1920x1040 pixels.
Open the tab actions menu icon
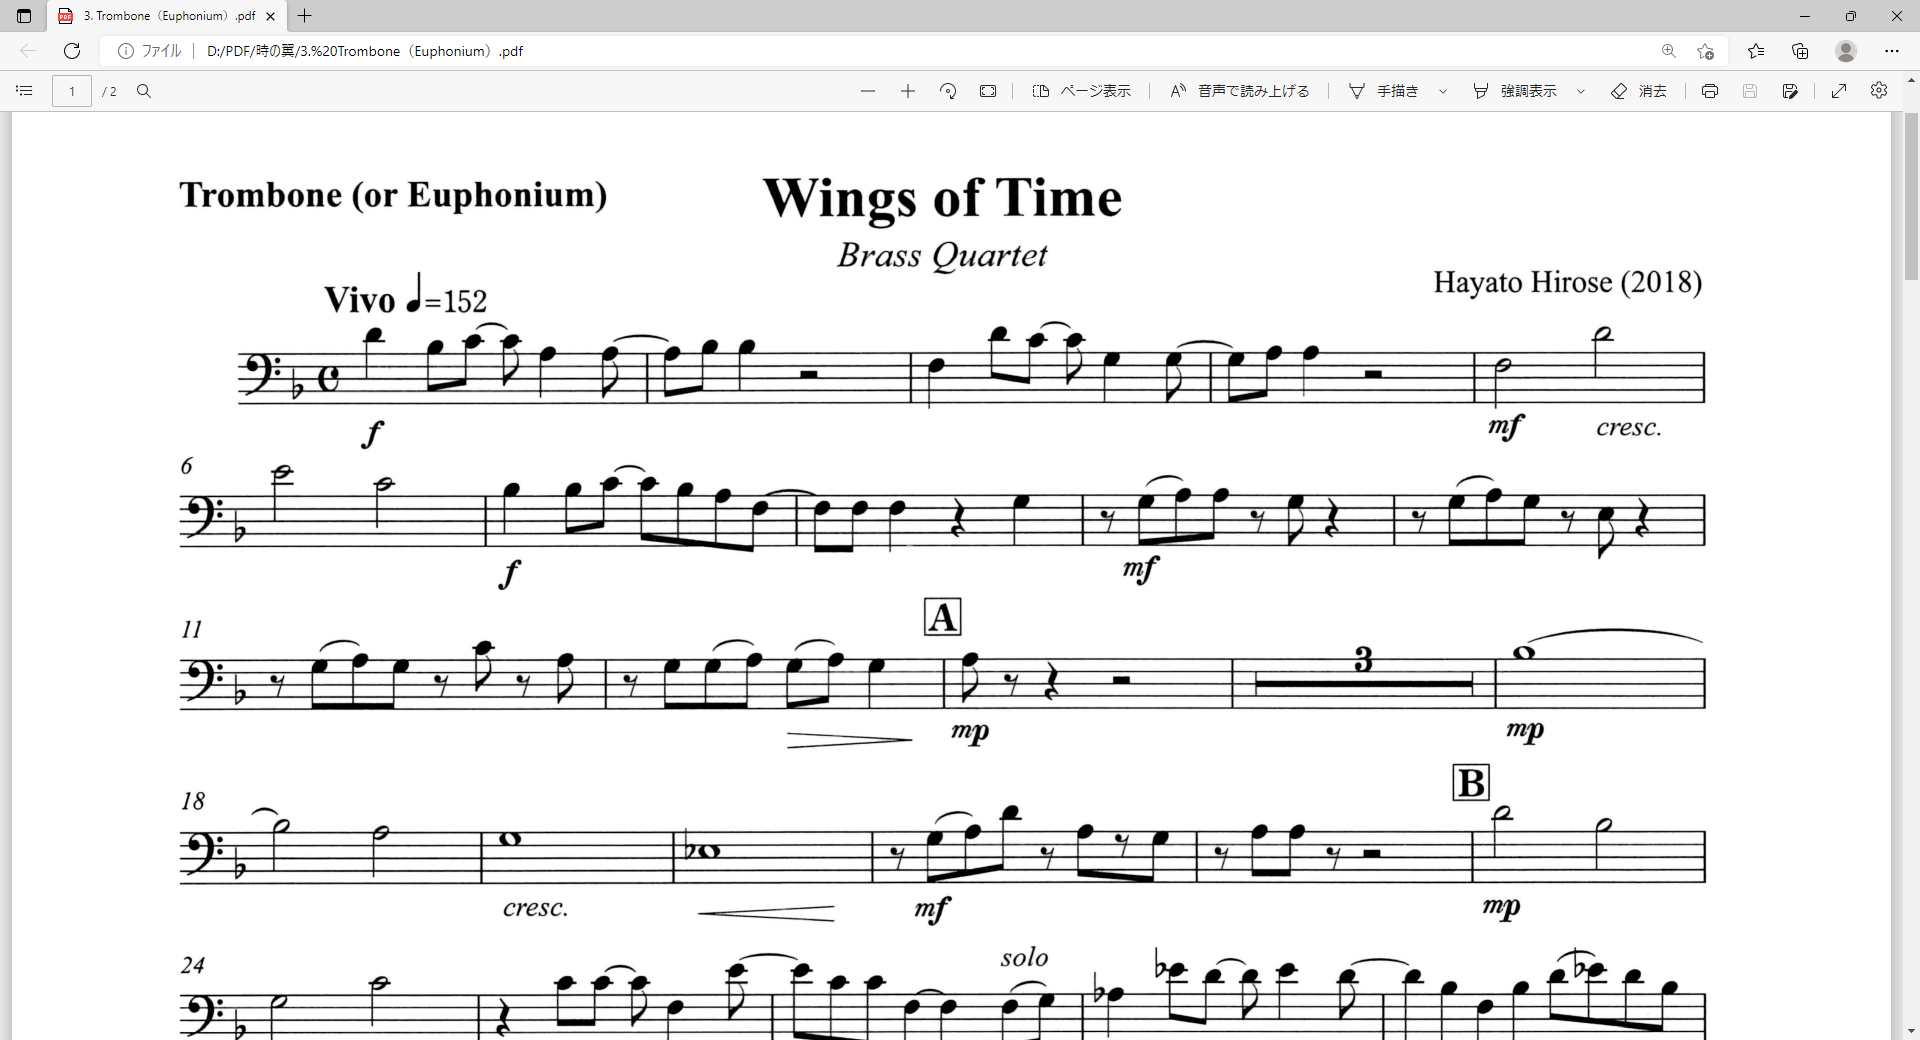point(24,16)
